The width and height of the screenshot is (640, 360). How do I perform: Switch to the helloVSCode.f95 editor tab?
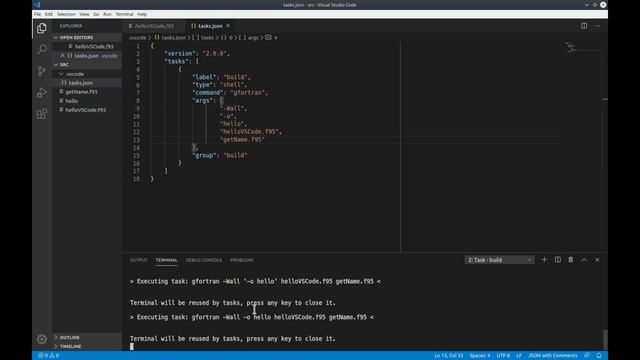point(153,26)
